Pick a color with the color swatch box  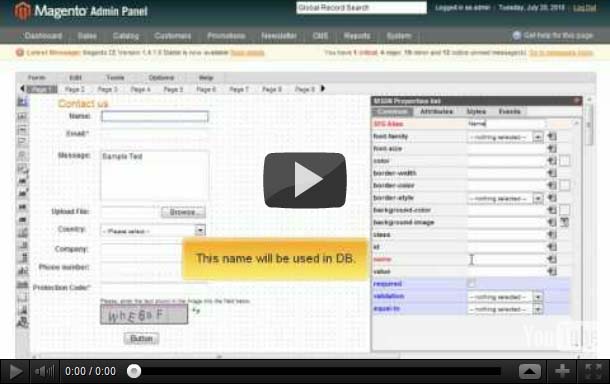click(564, 161)
